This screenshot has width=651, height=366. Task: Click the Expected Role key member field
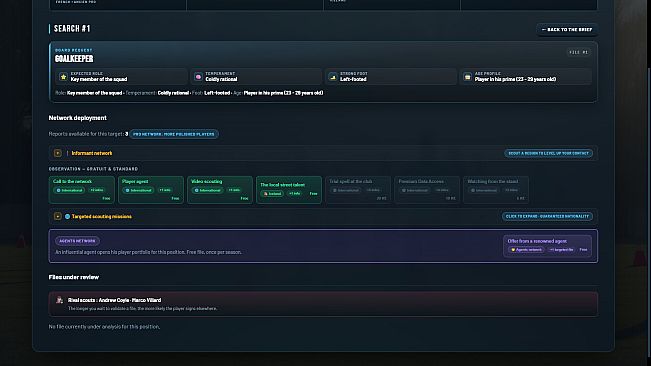tap(121, 77)
